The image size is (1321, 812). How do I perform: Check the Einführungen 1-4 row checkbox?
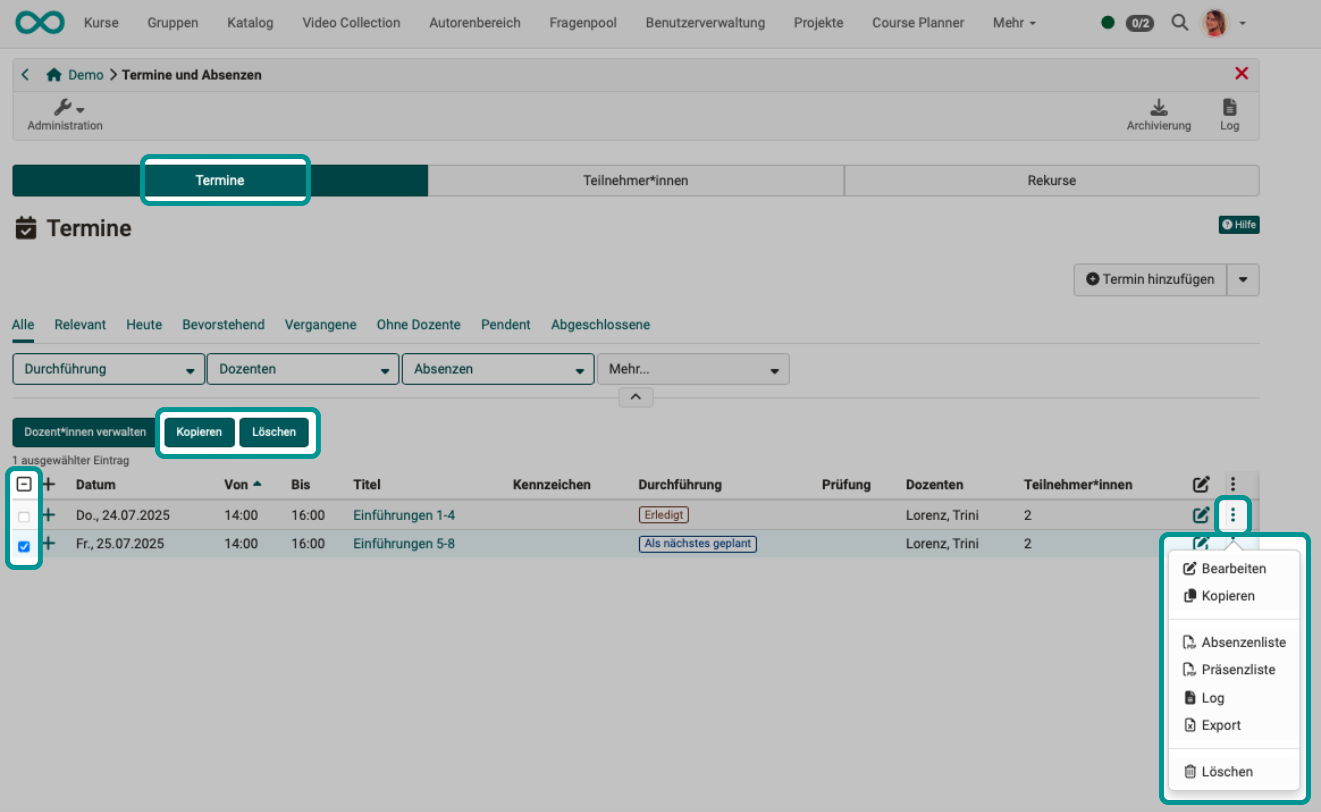click(23, 515)
